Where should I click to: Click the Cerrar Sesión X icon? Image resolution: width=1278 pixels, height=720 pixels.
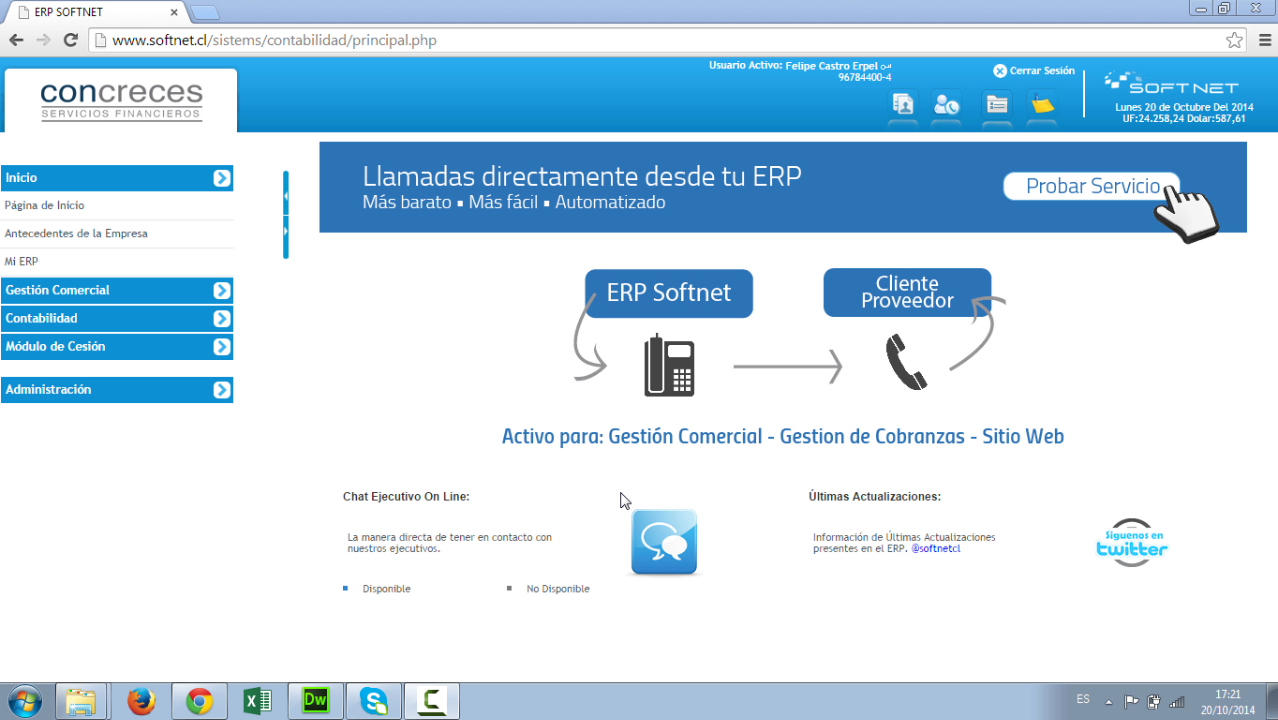(x=1000, y=71)
